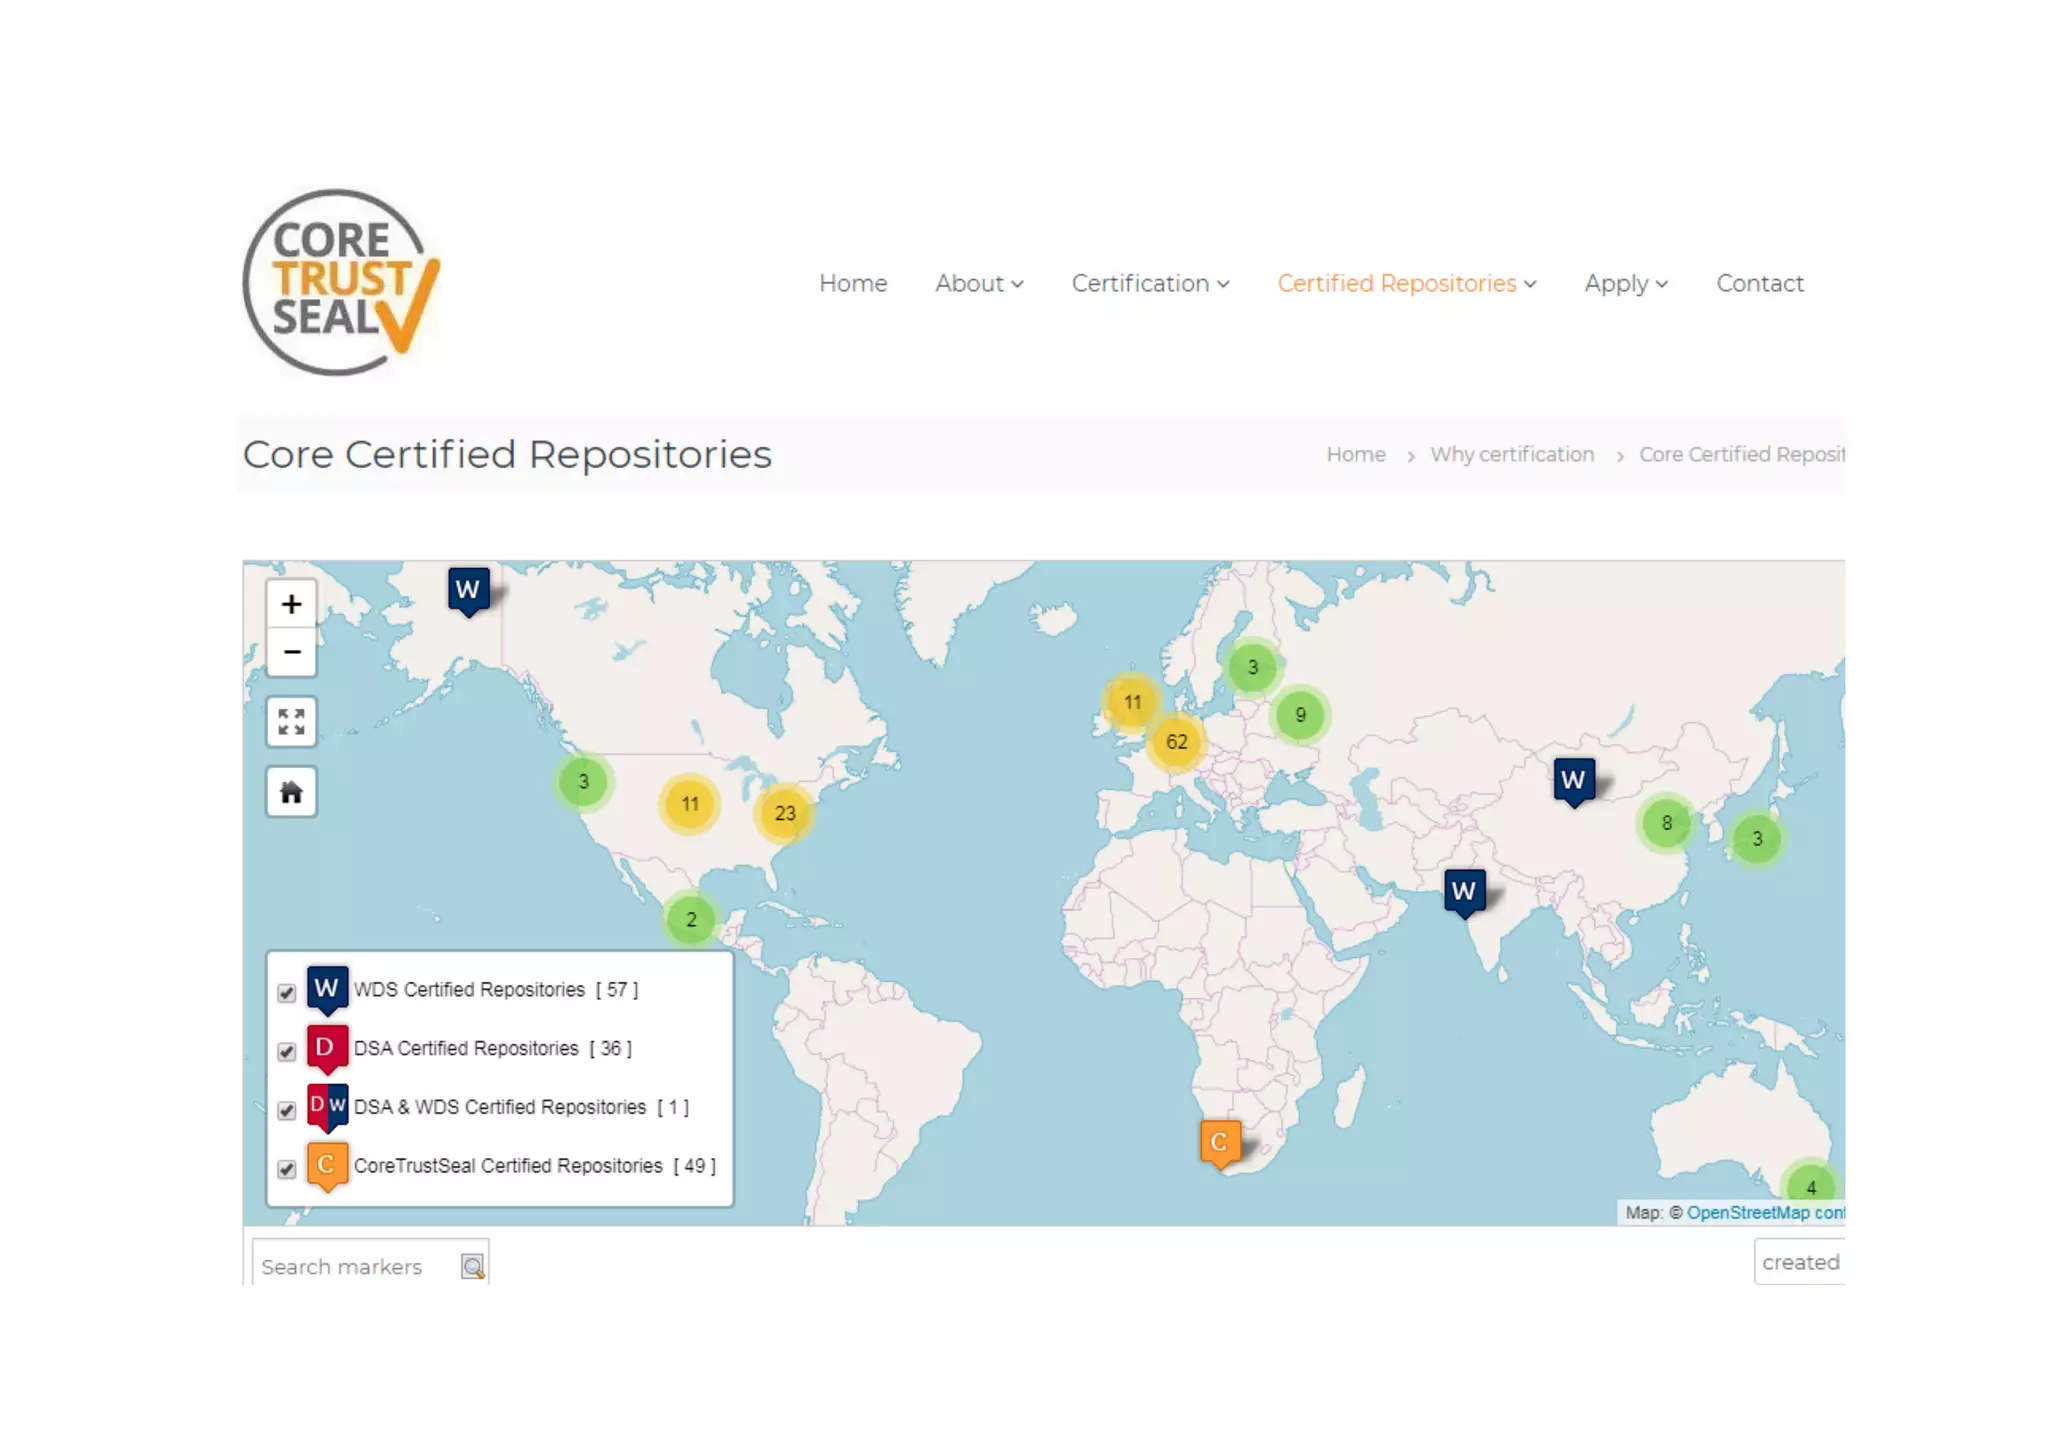Zoom in on the map
Image resolution: width=2048 pixels, height=1448 pixels.
(291, 604)
